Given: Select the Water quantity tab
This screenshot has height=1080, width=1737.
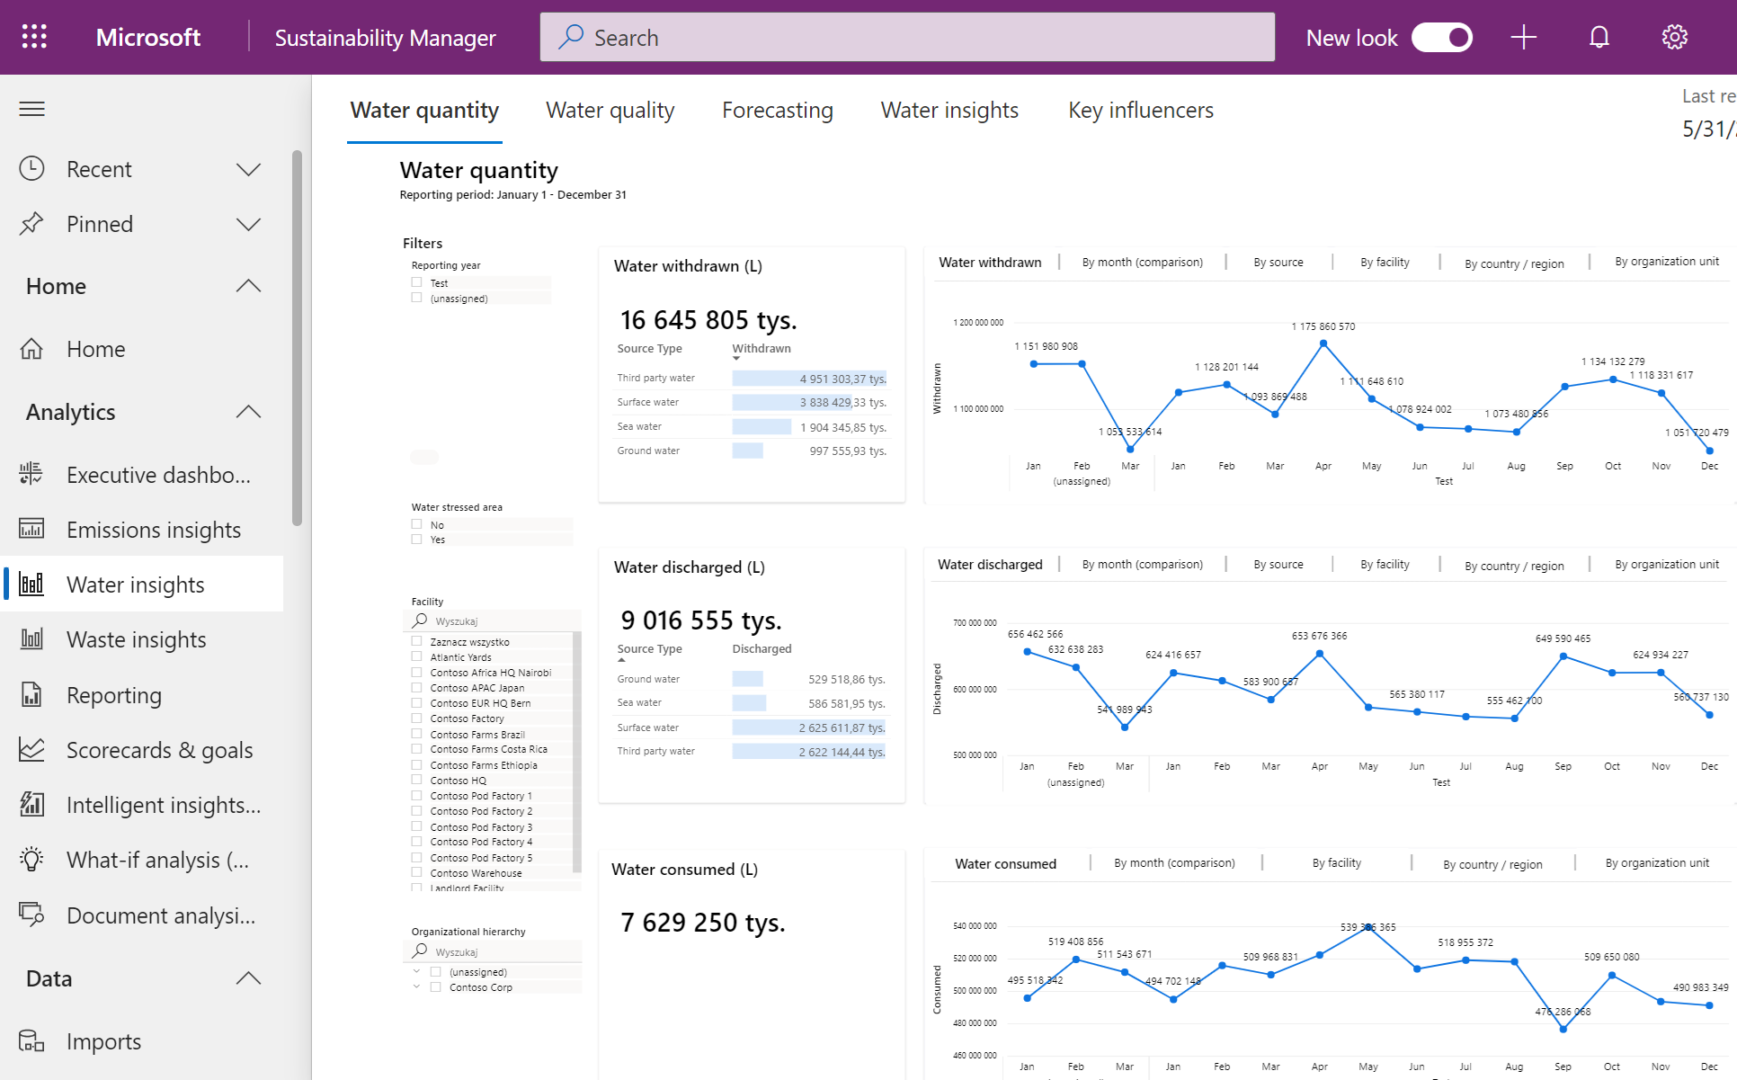Looking at the screenshot, I should (x=424, y=110).
